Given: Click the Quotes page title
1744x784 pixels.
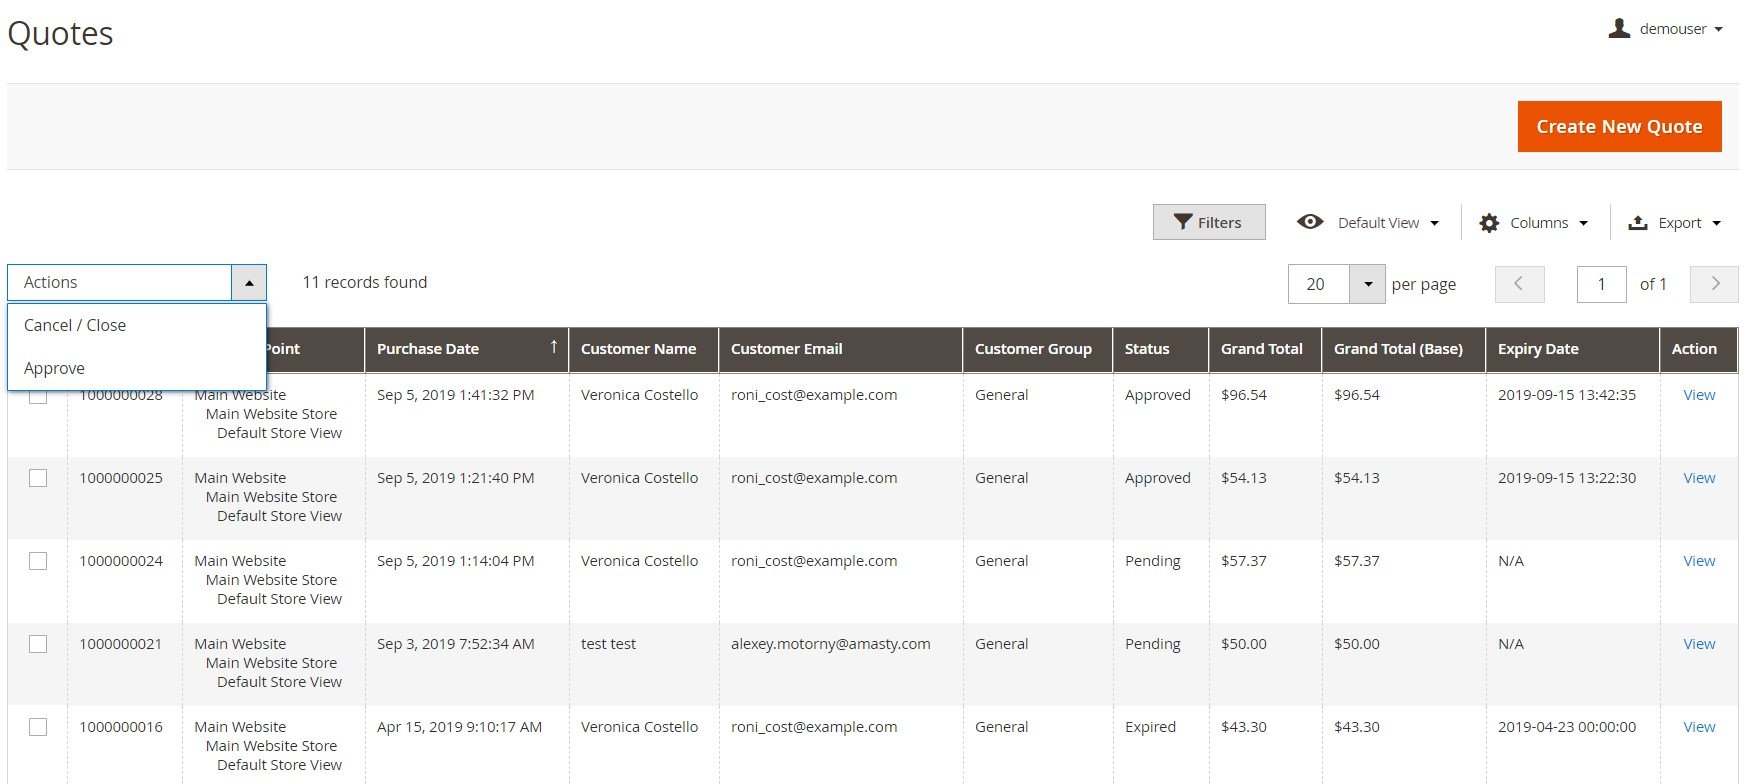Looking at the screenshot, I should pos(60,34).
